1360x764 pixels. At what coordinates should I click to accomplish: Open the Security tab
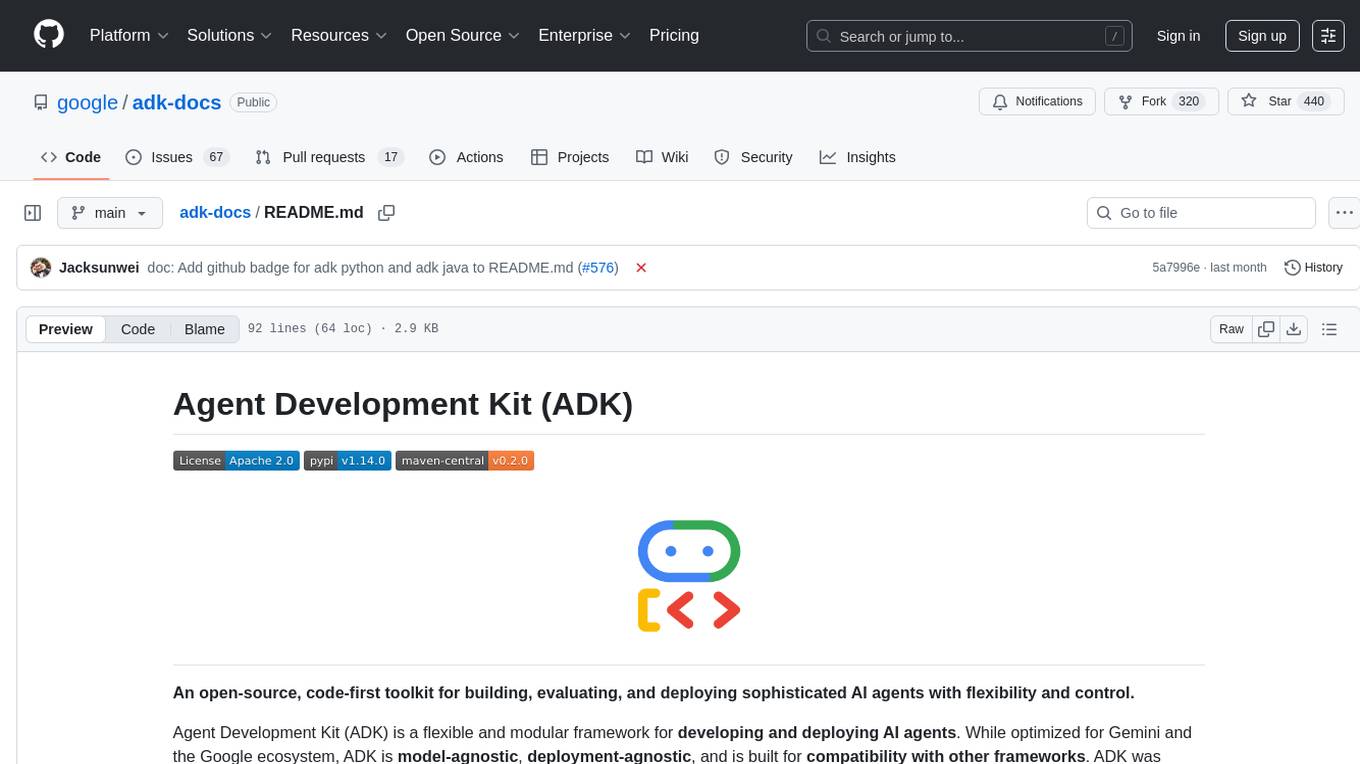coord(753,157)
